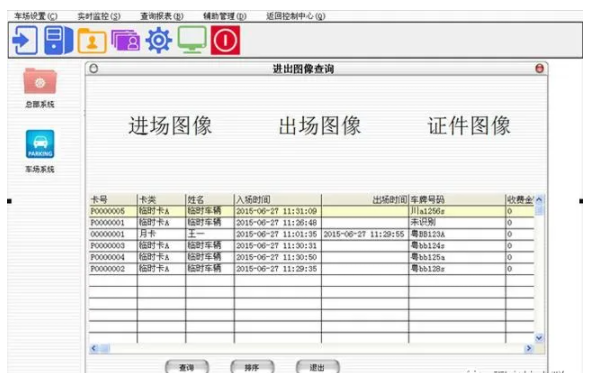Click the horizontal scrollbar right arrow
This screenshot has height=373, width=597.
(528, 348)
